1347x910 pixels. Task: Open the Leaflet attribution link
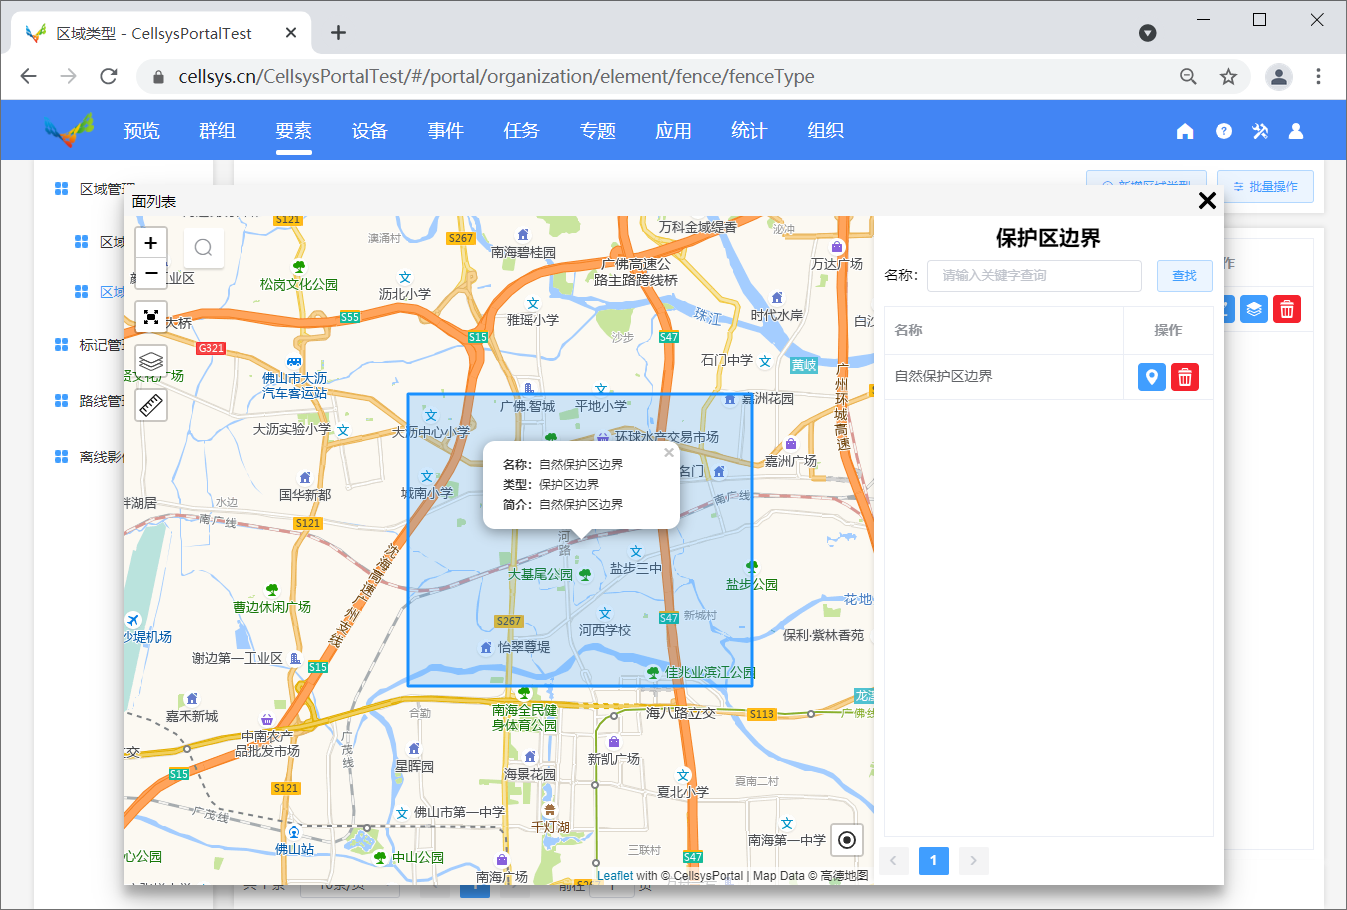coord(615,875)
